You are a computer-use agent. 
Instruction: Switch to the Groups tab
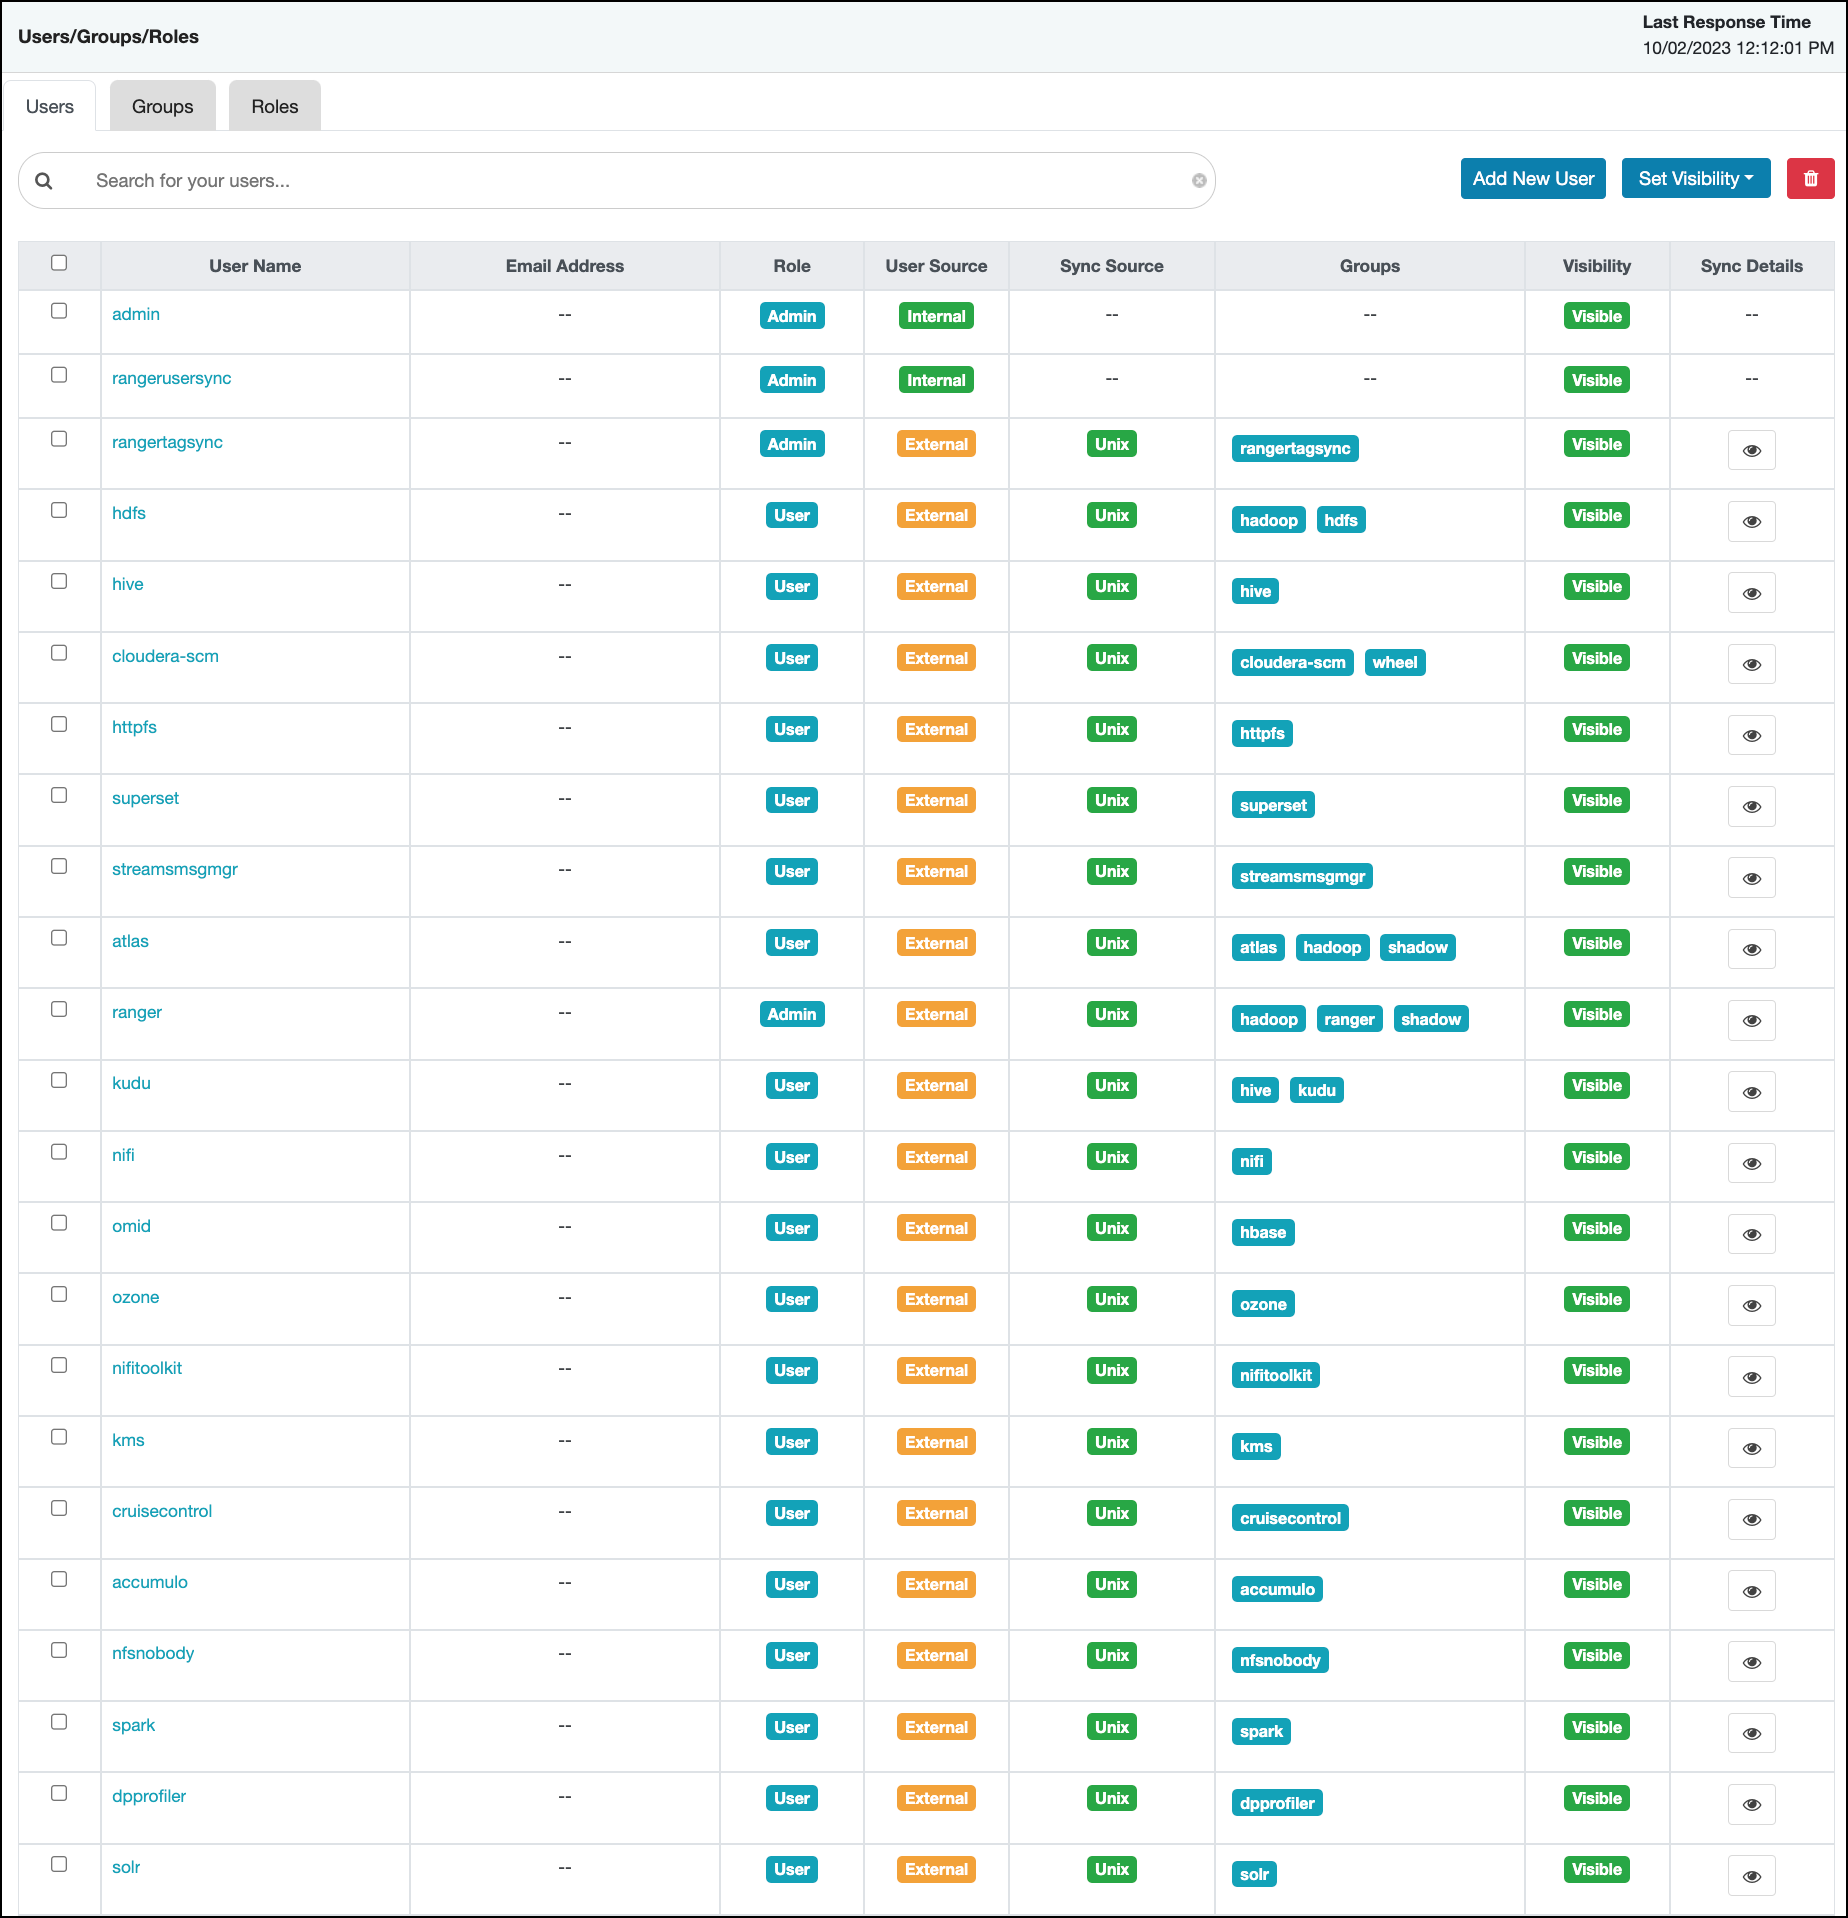click(162, 107)
